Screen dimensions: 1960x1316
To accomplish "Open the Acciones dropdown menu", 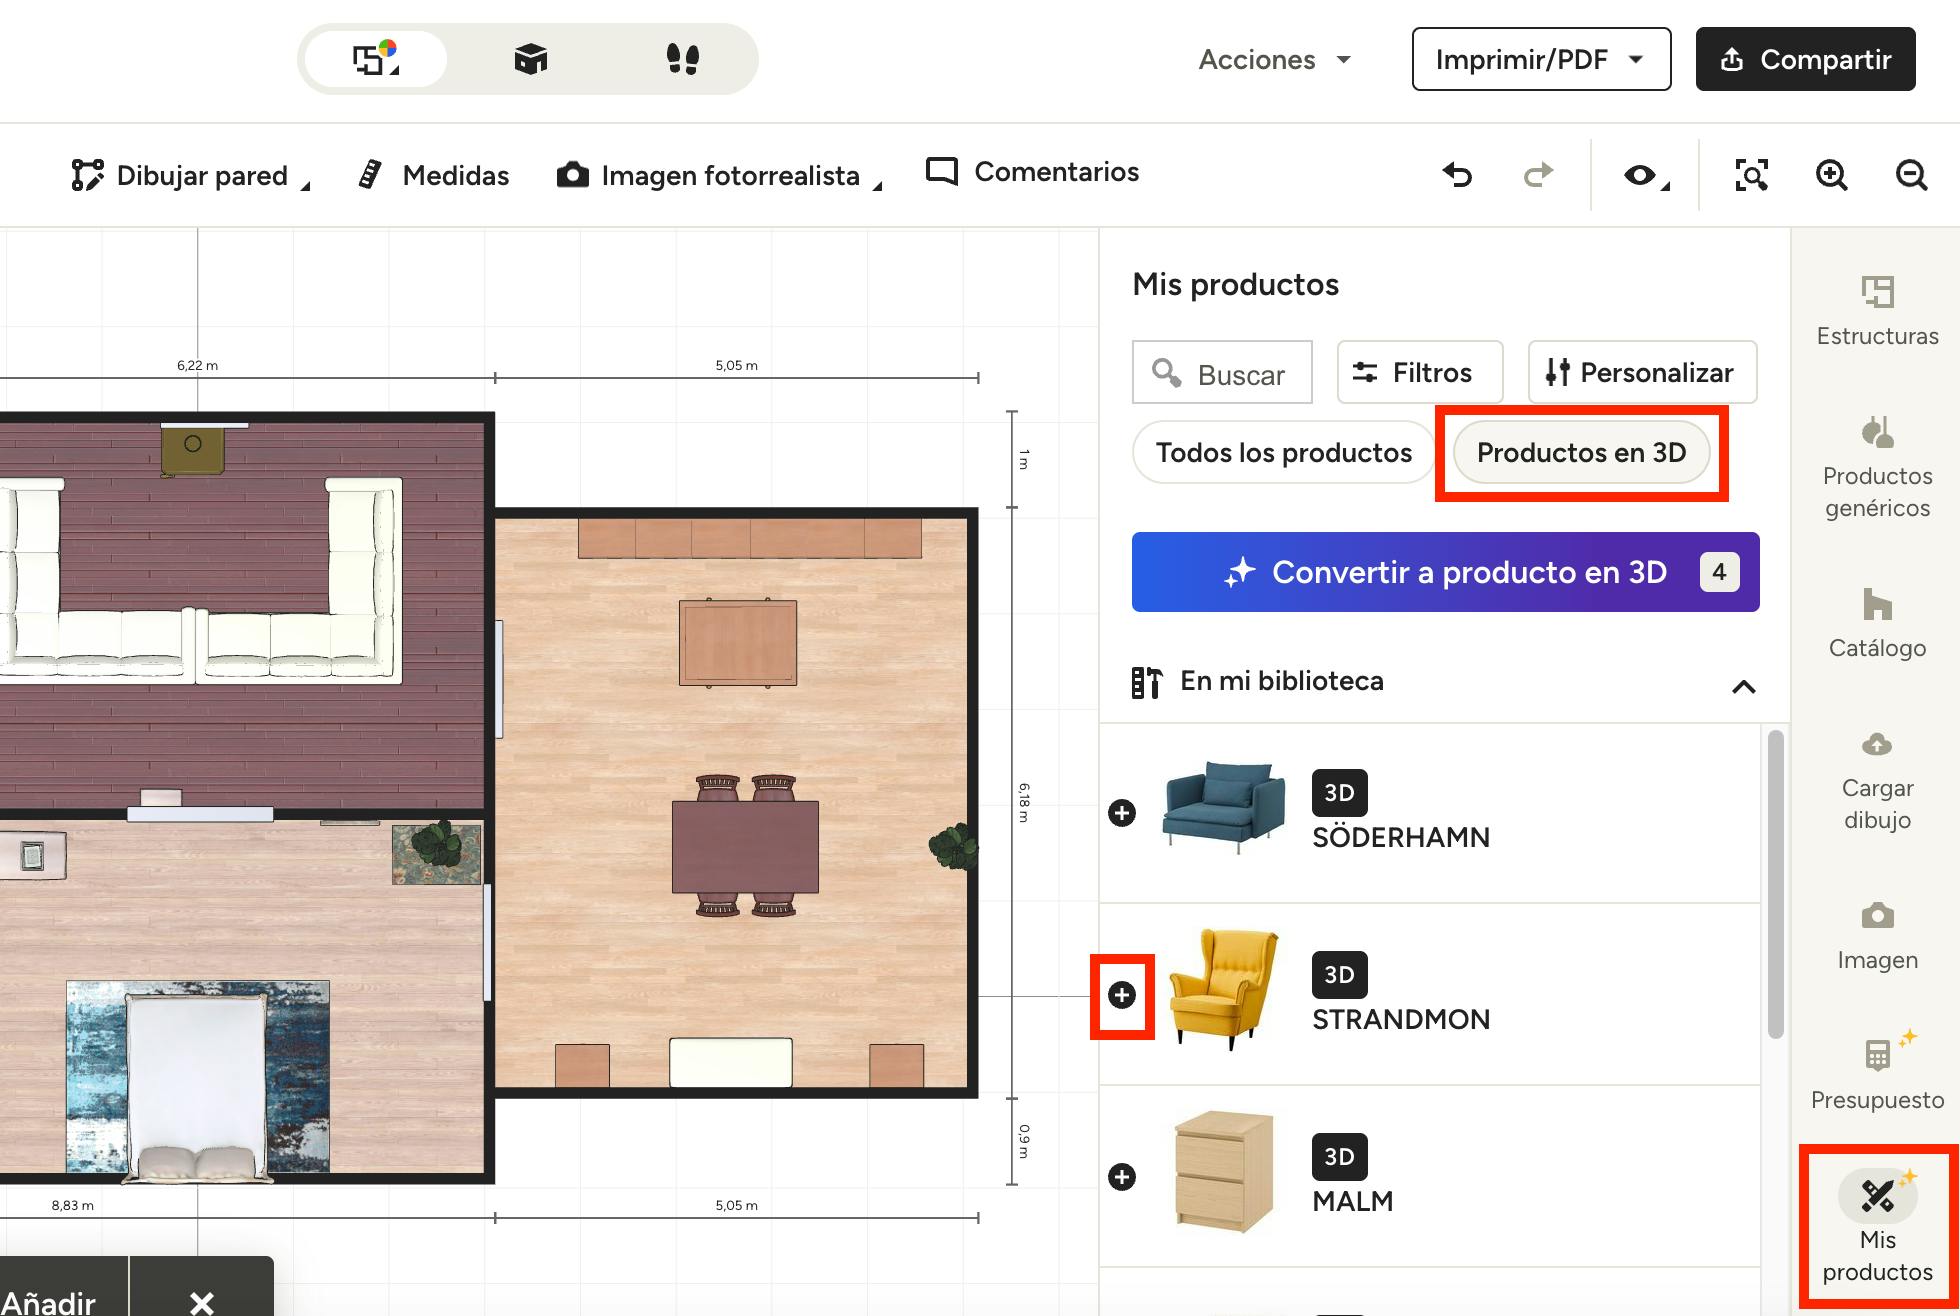I will point(1274,59).
